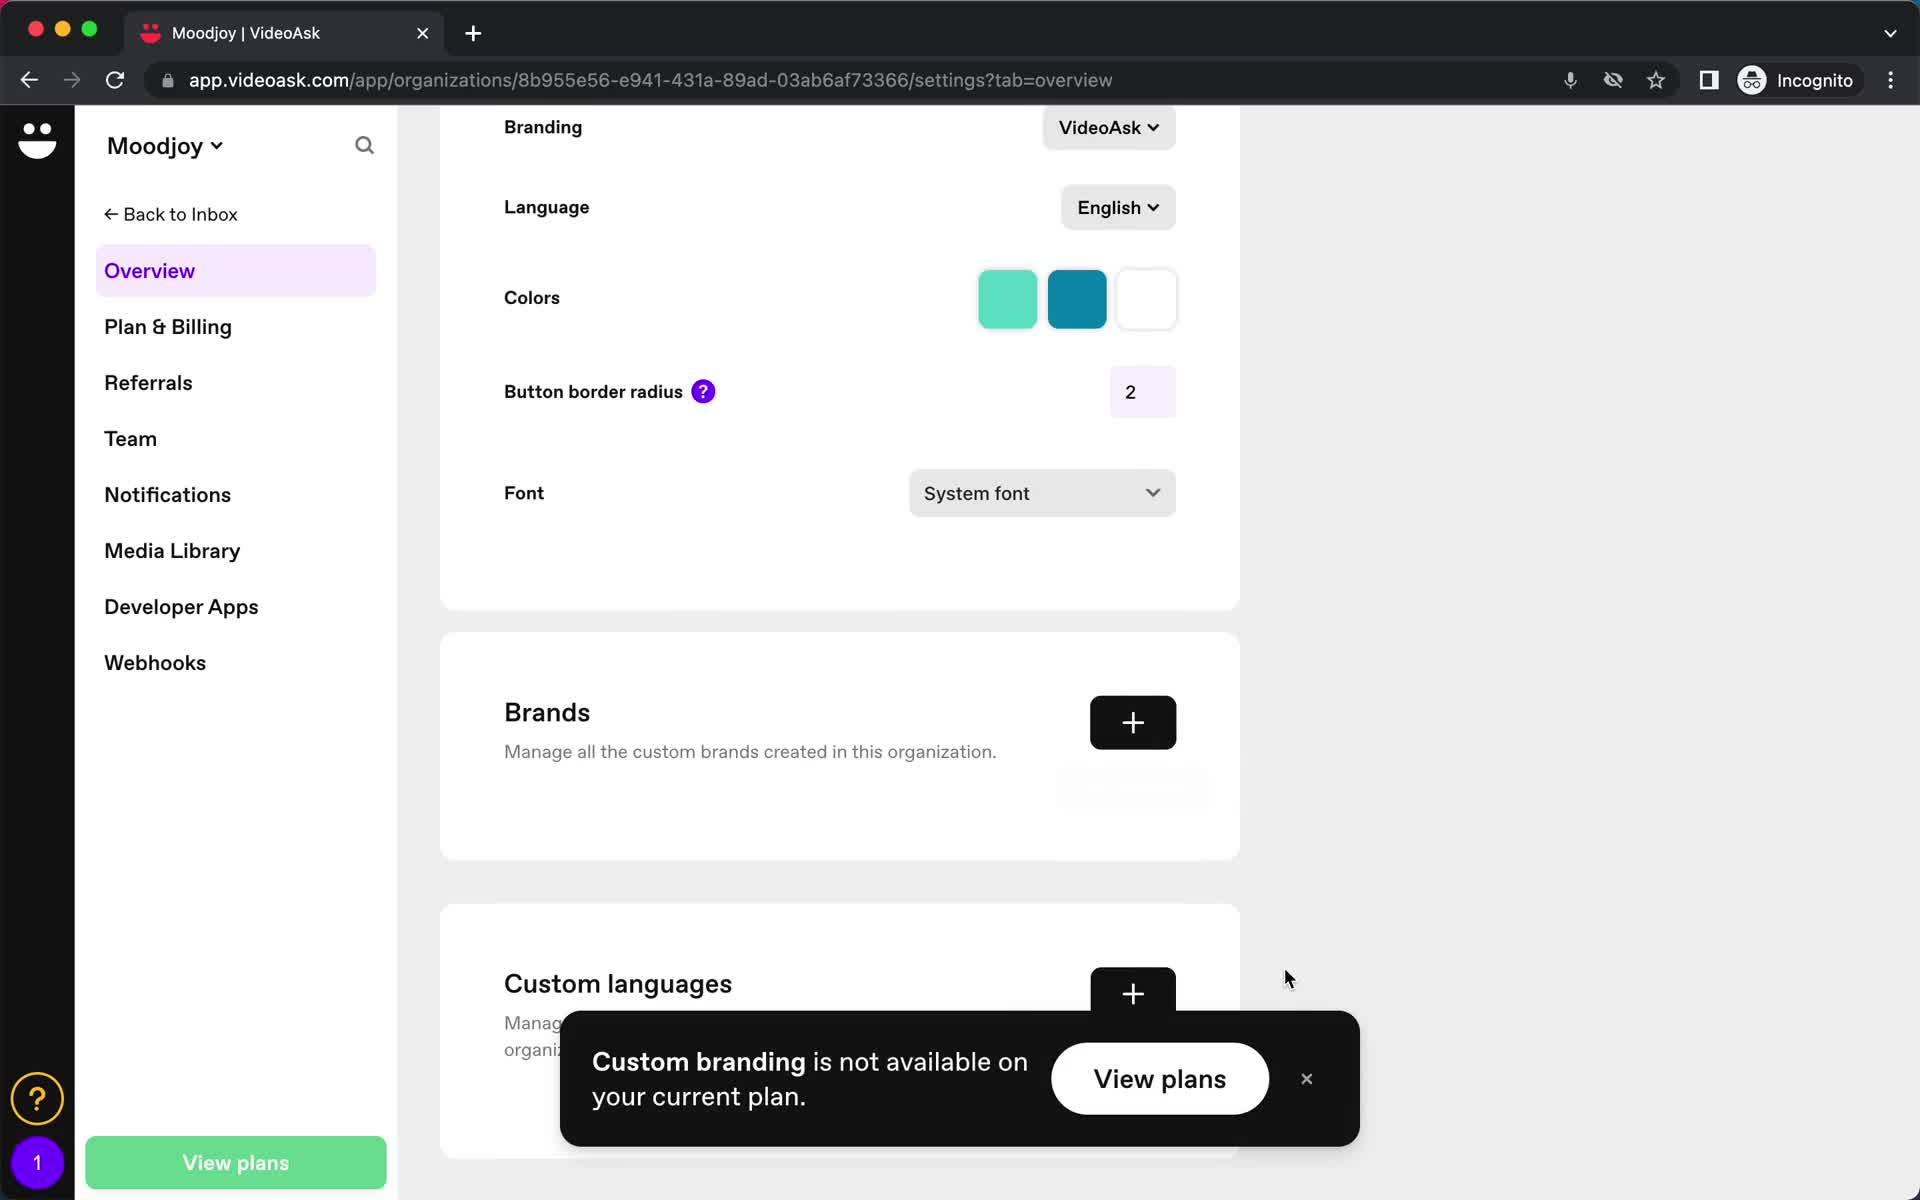Click the Referrals sidebar link
The height and width of the screenshot is (1200, 1920).
pos(148,383)
